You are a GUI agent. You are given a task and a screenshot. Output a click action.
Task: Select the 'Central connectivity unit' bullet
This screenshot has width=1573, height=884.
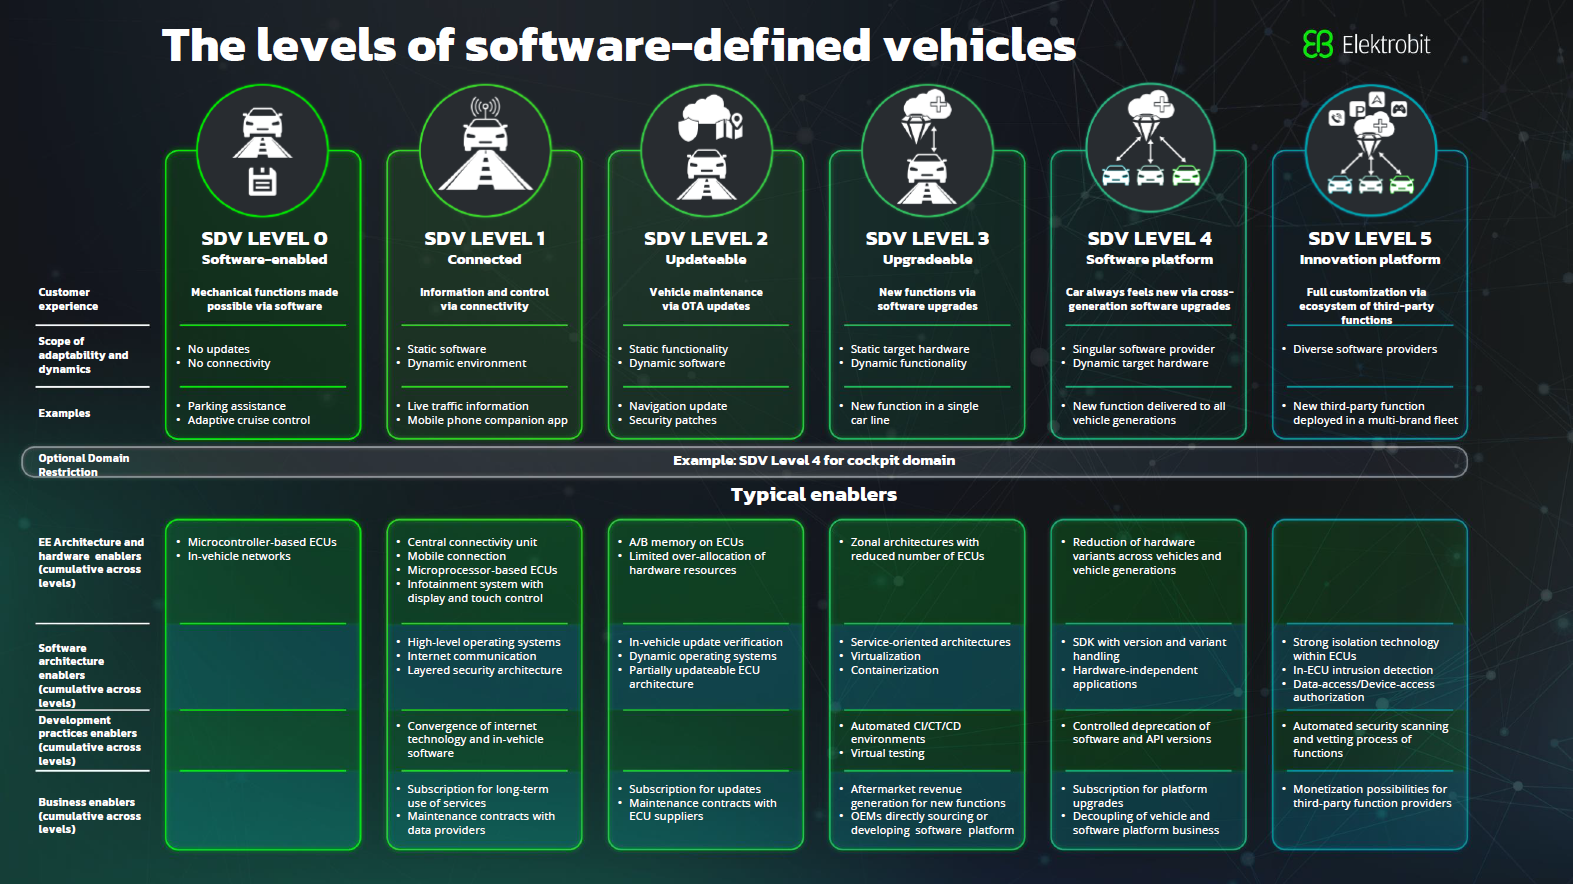click(x=471, y=542)
